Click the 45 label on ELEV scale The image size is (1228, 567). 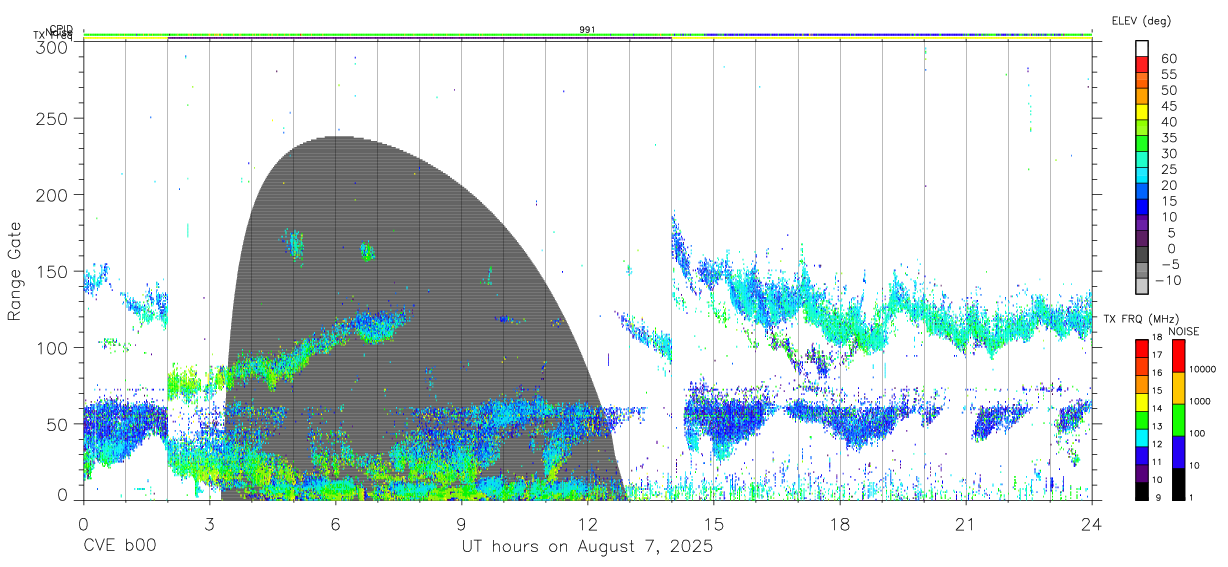pyautogui.click(x=1169, y=106)
